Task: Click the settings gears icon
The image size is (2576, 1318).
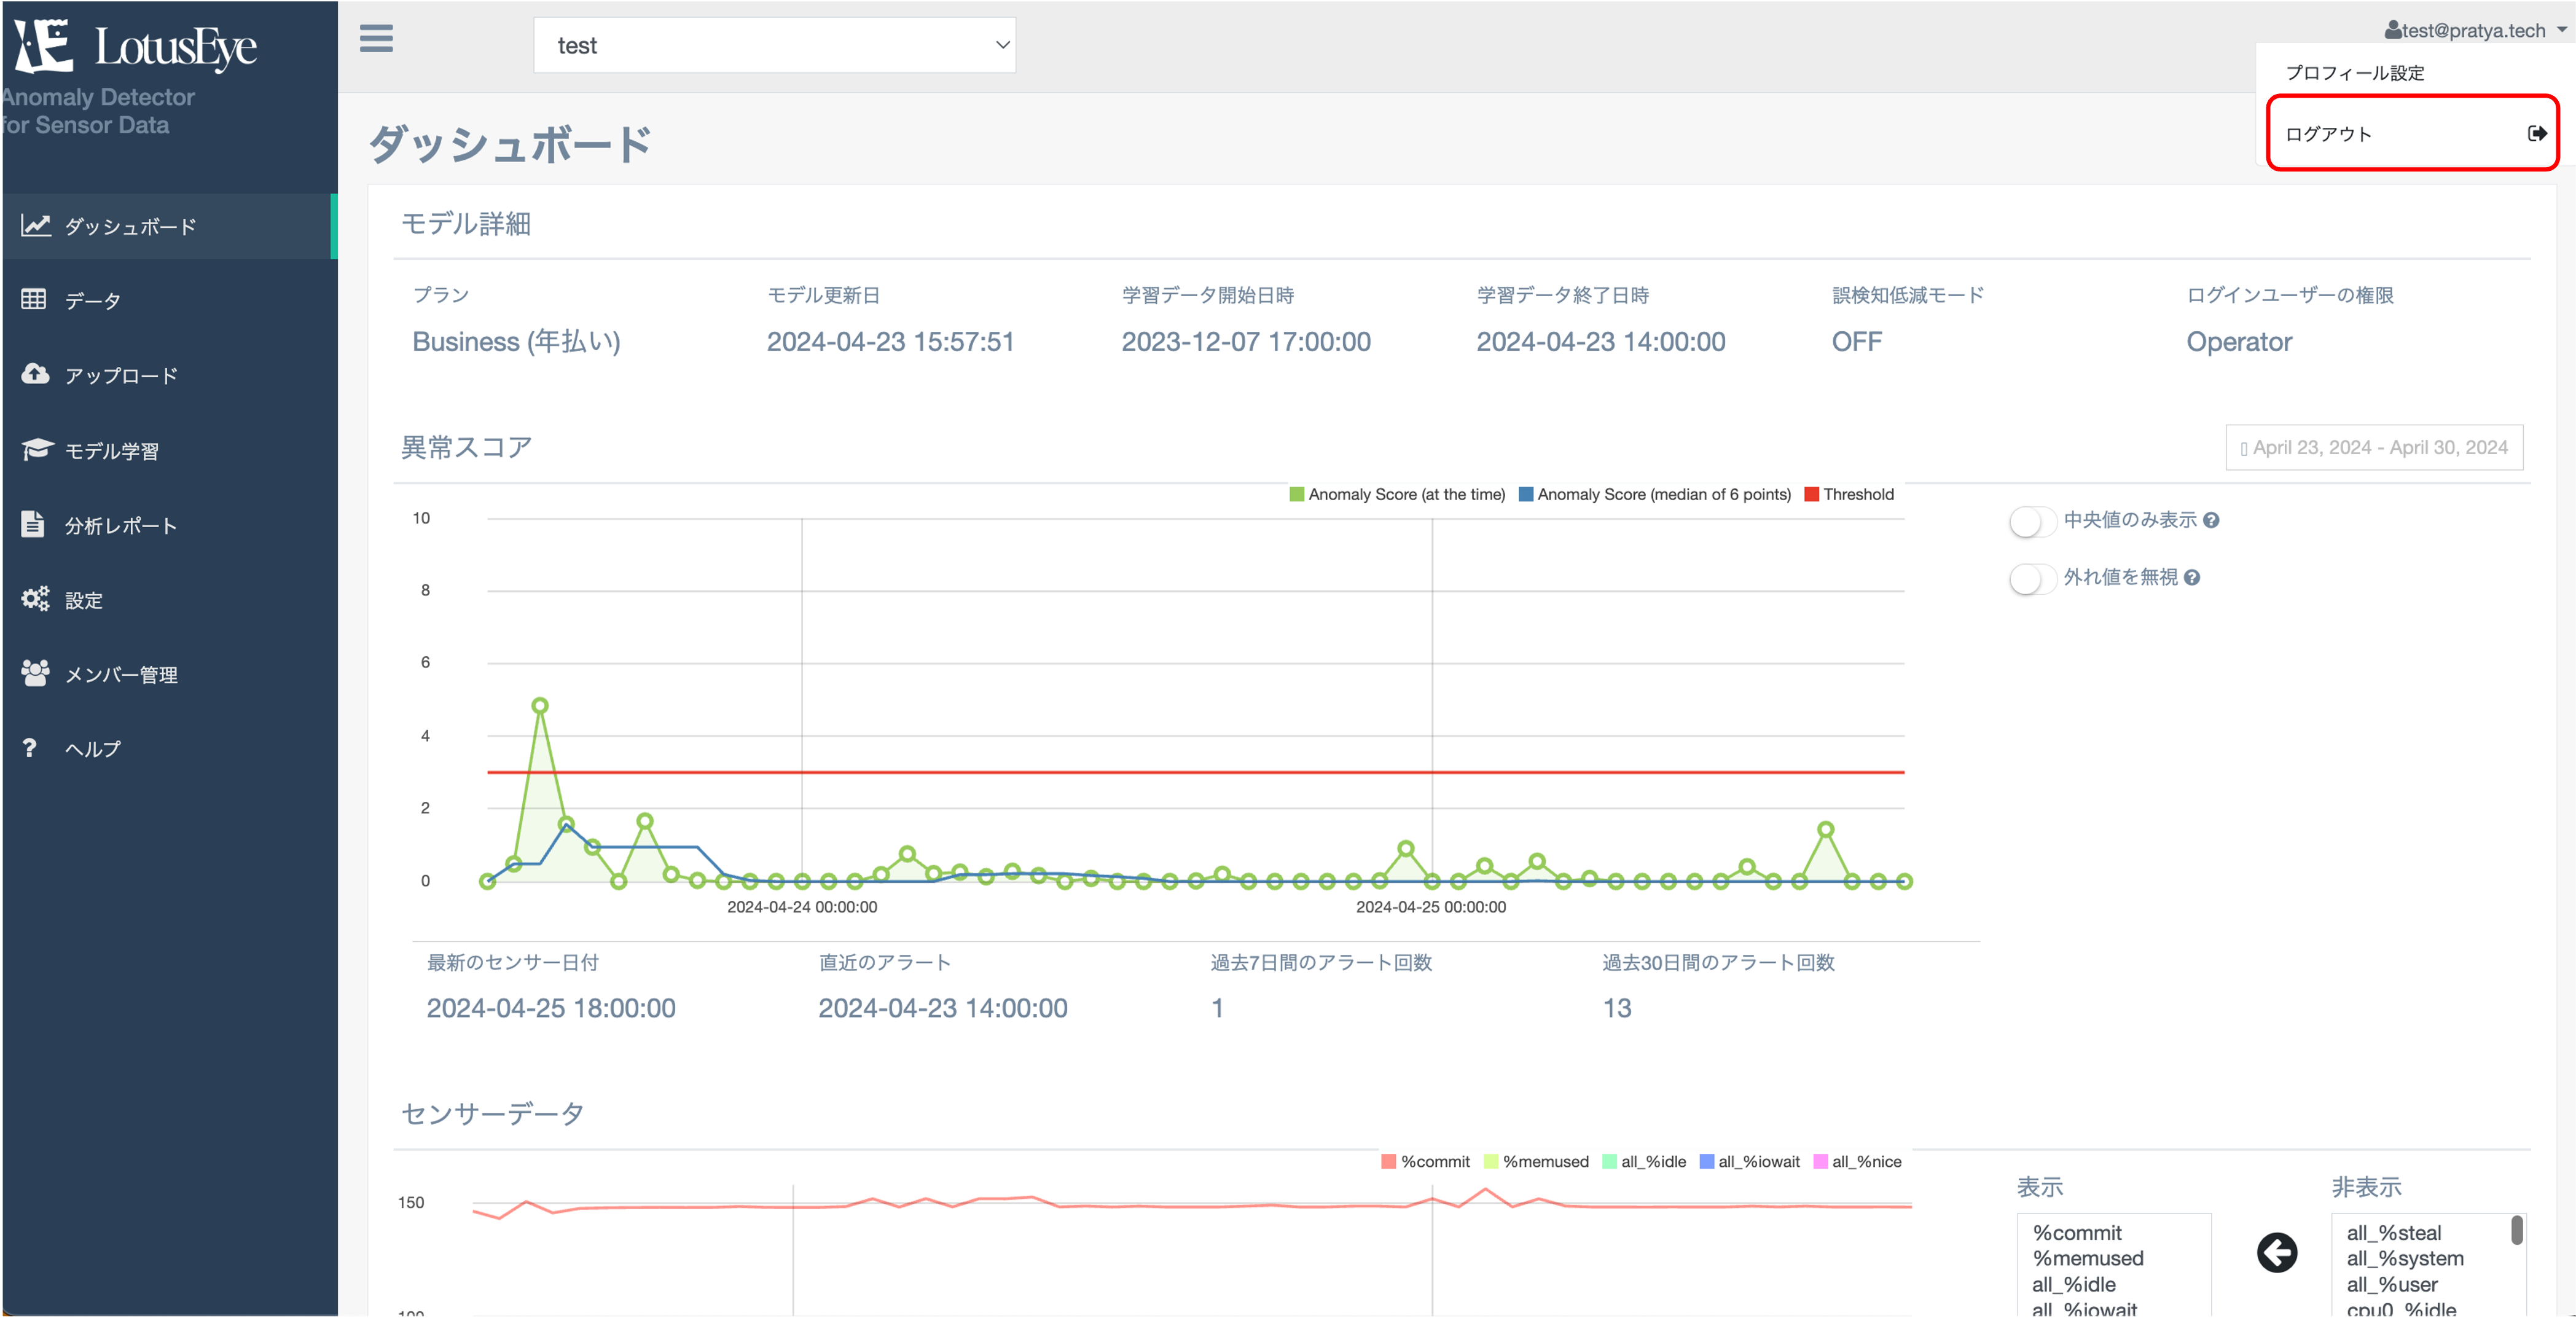Action: (35, 598)
